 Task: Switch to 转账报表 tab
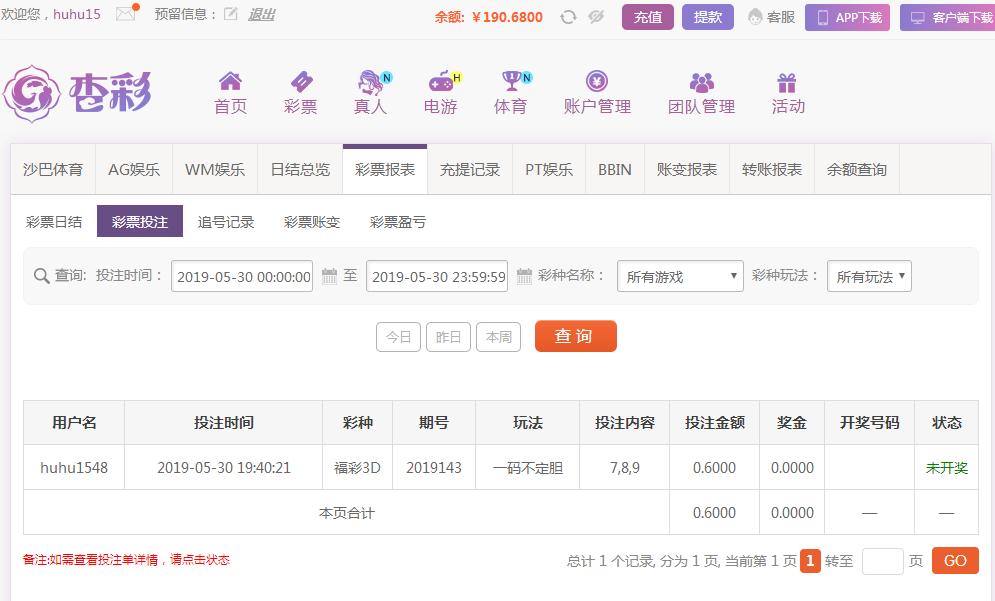click(772, 169)
